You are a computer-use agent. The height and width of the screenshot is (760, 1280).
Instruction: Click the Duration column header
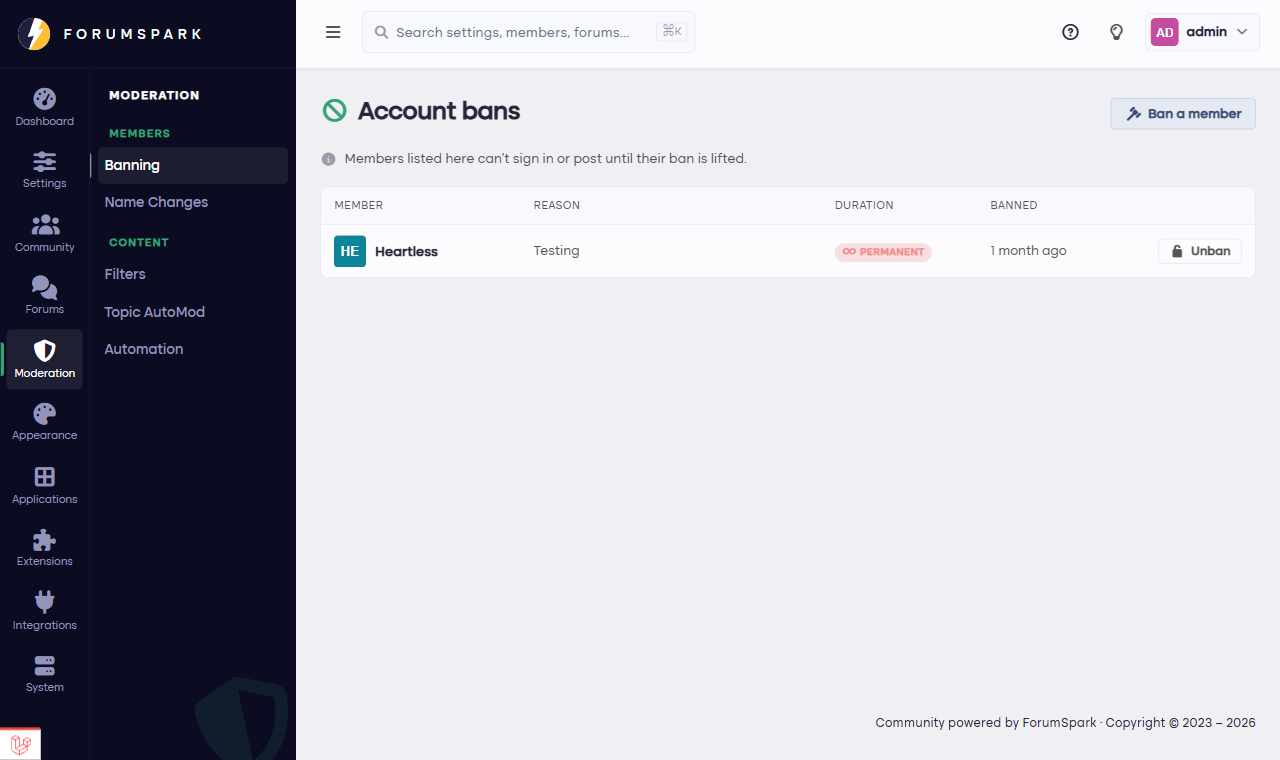pyautogui.click(x=864, y=205)
